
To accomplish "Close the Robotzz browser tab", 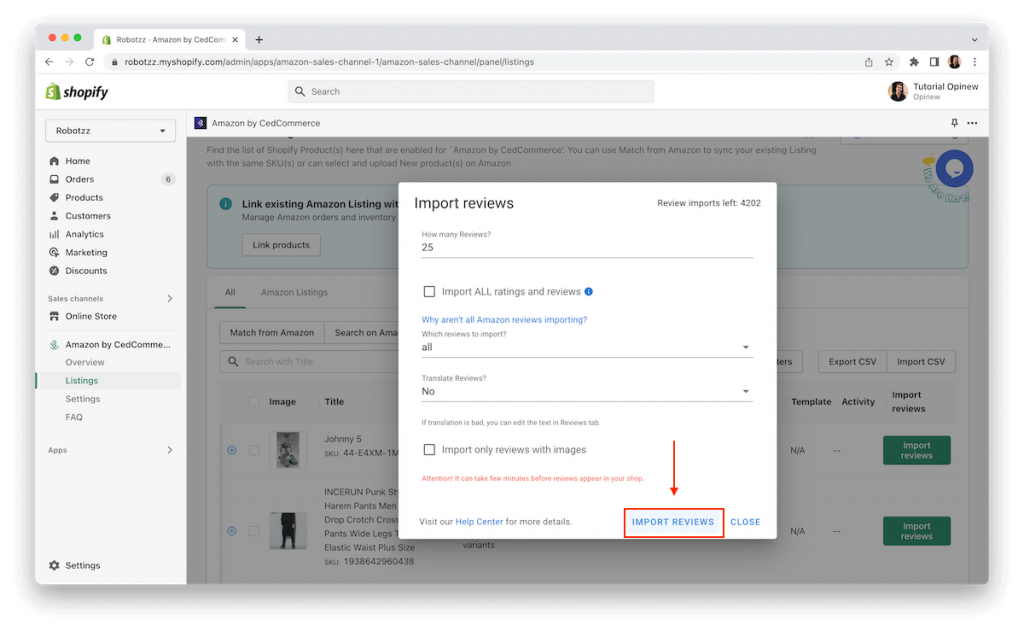I will (235, 39).
